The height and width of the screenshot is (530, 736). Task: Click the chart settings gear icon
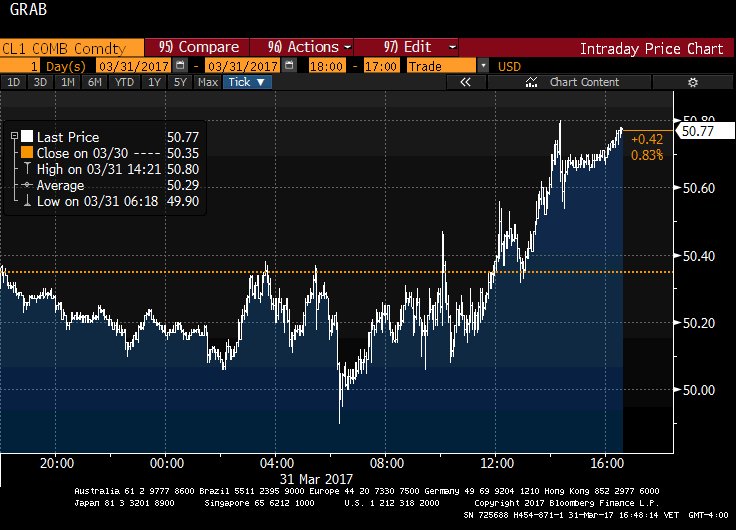(692, 82)
